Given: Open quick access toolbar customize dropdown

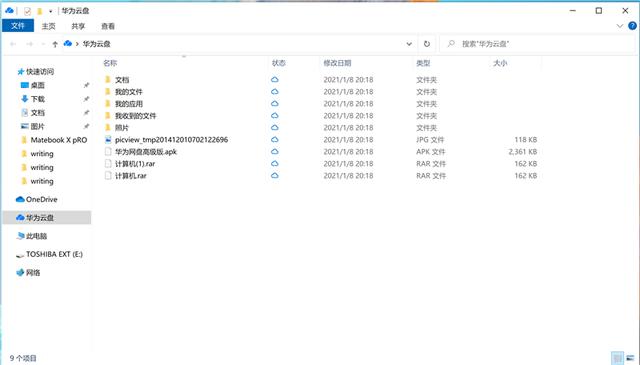Looking at the screenshot, I should [51, 11].
